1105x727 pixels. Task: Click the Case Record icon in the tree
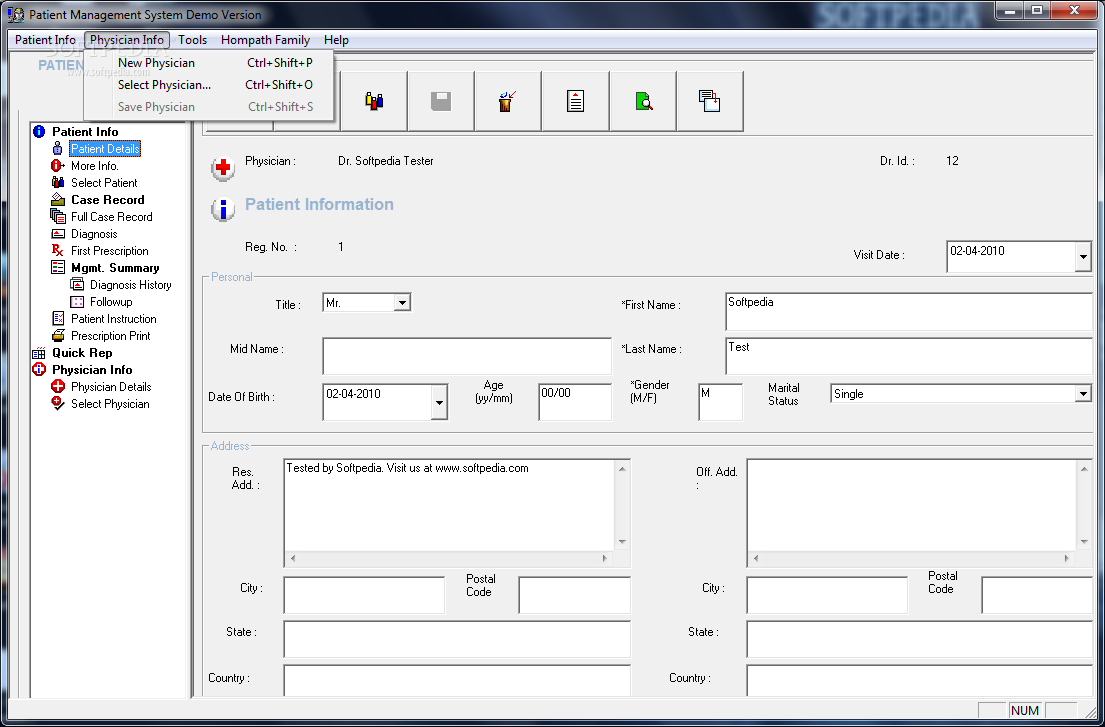[x=58, y=199]
